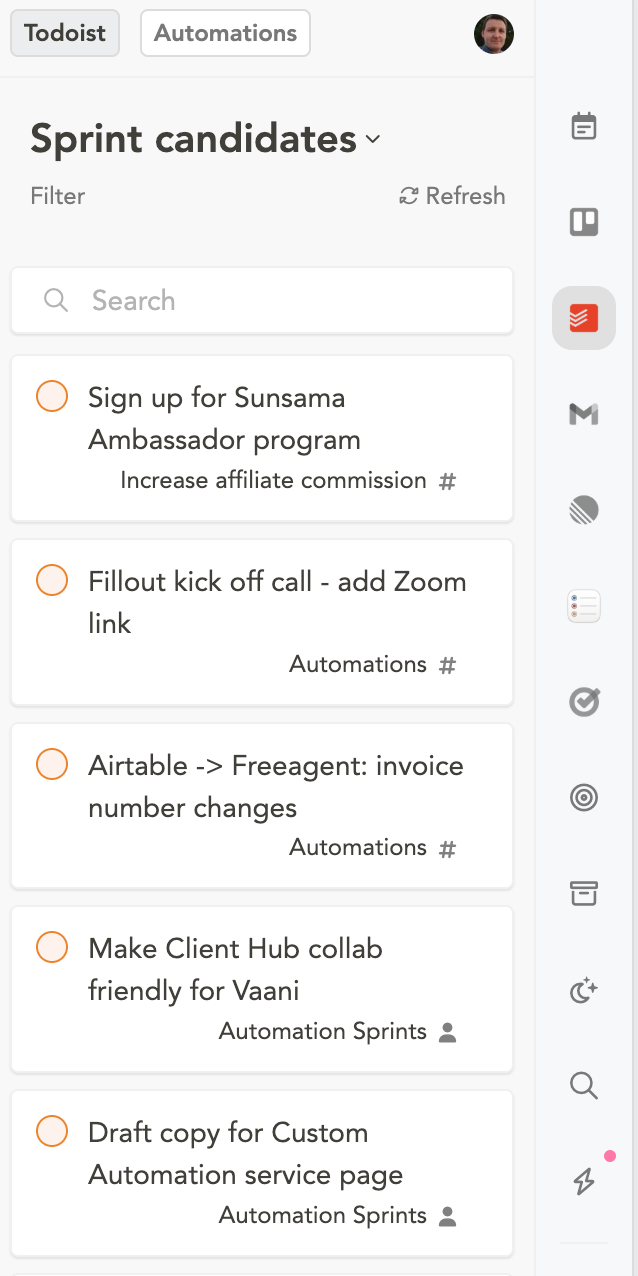The image size is (638, 1276).
Task: Switch to the Todoist tab
Action: (65, 33)
